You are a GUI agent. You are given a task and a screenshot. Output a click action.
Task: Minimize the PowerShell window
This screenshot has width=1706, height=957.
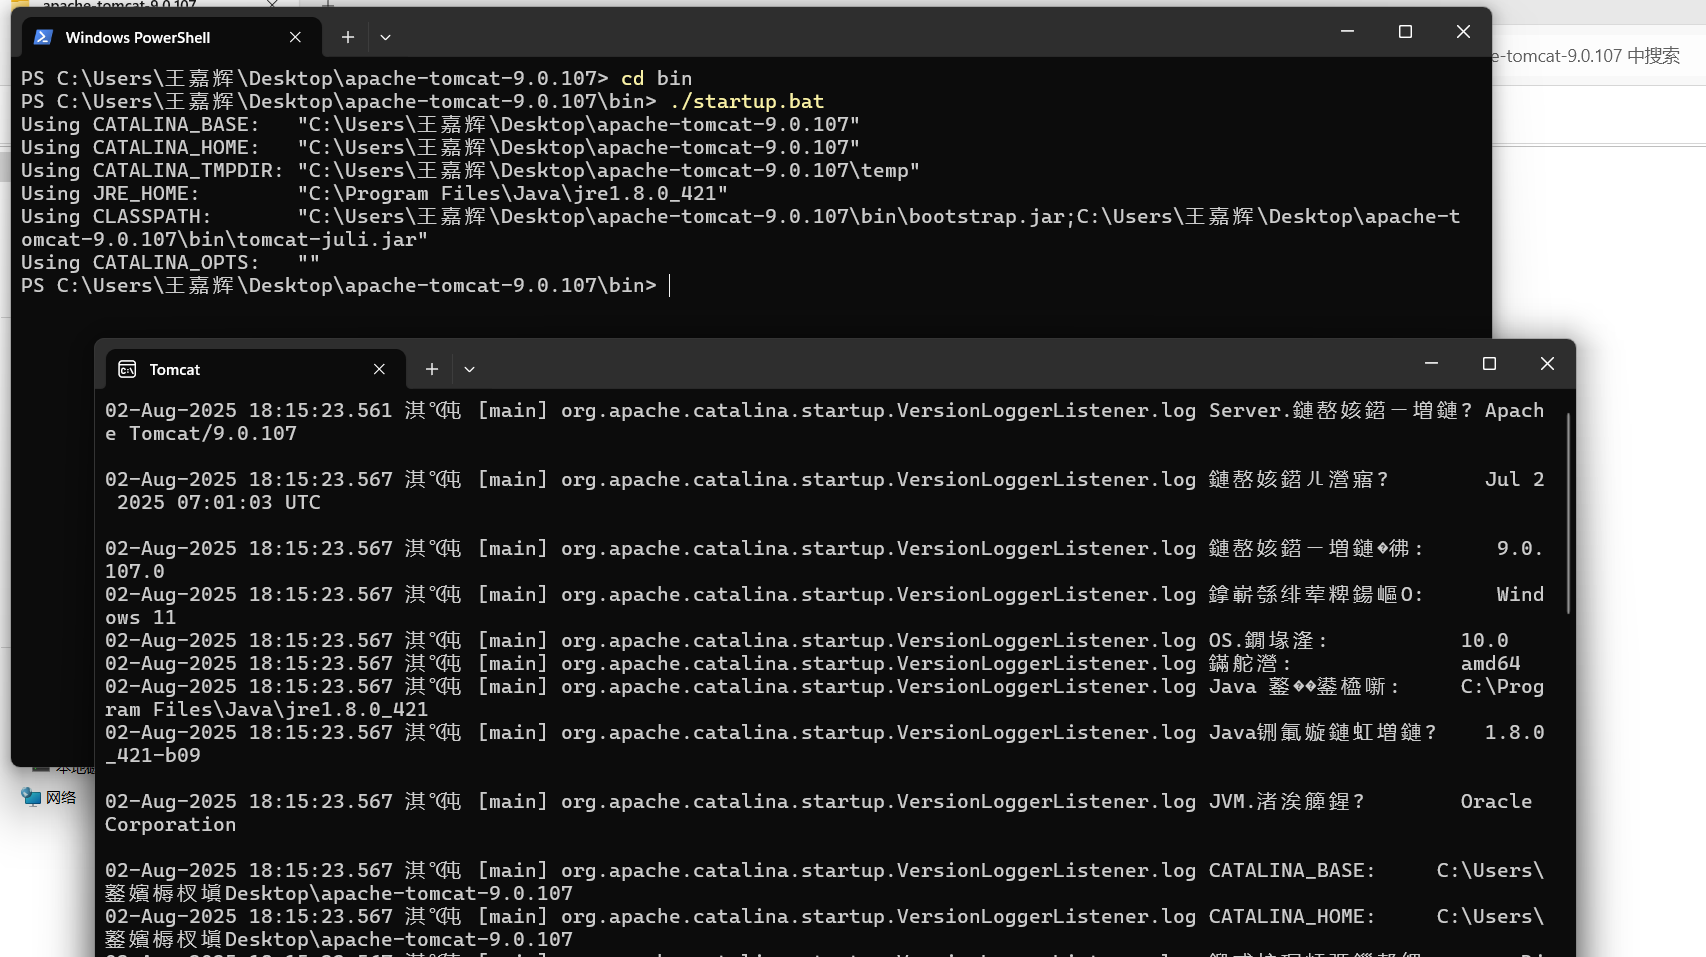[x=1347, y=32]
